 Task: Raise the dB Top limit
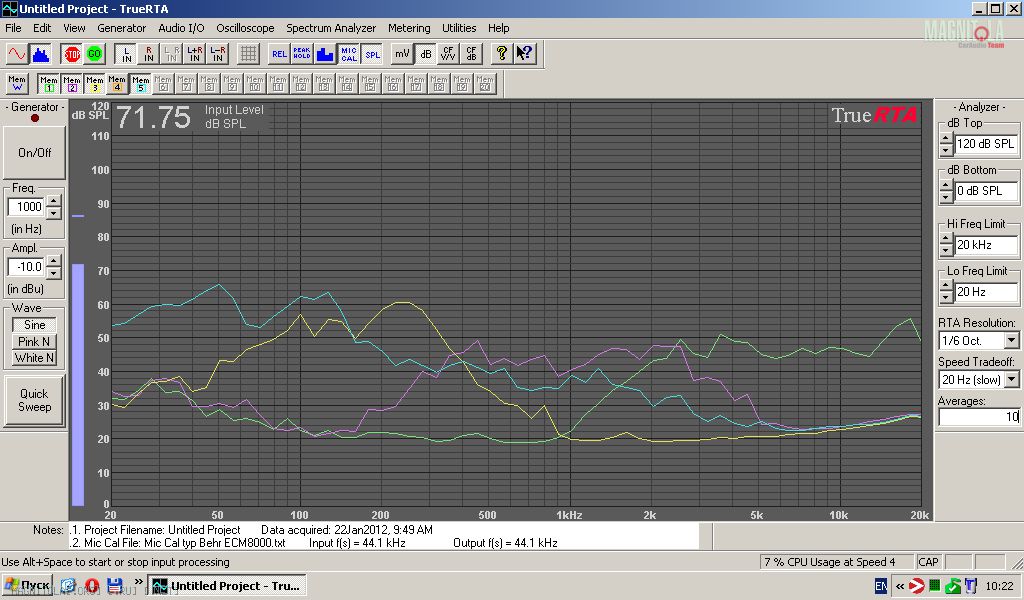click(x=946, y=138)
